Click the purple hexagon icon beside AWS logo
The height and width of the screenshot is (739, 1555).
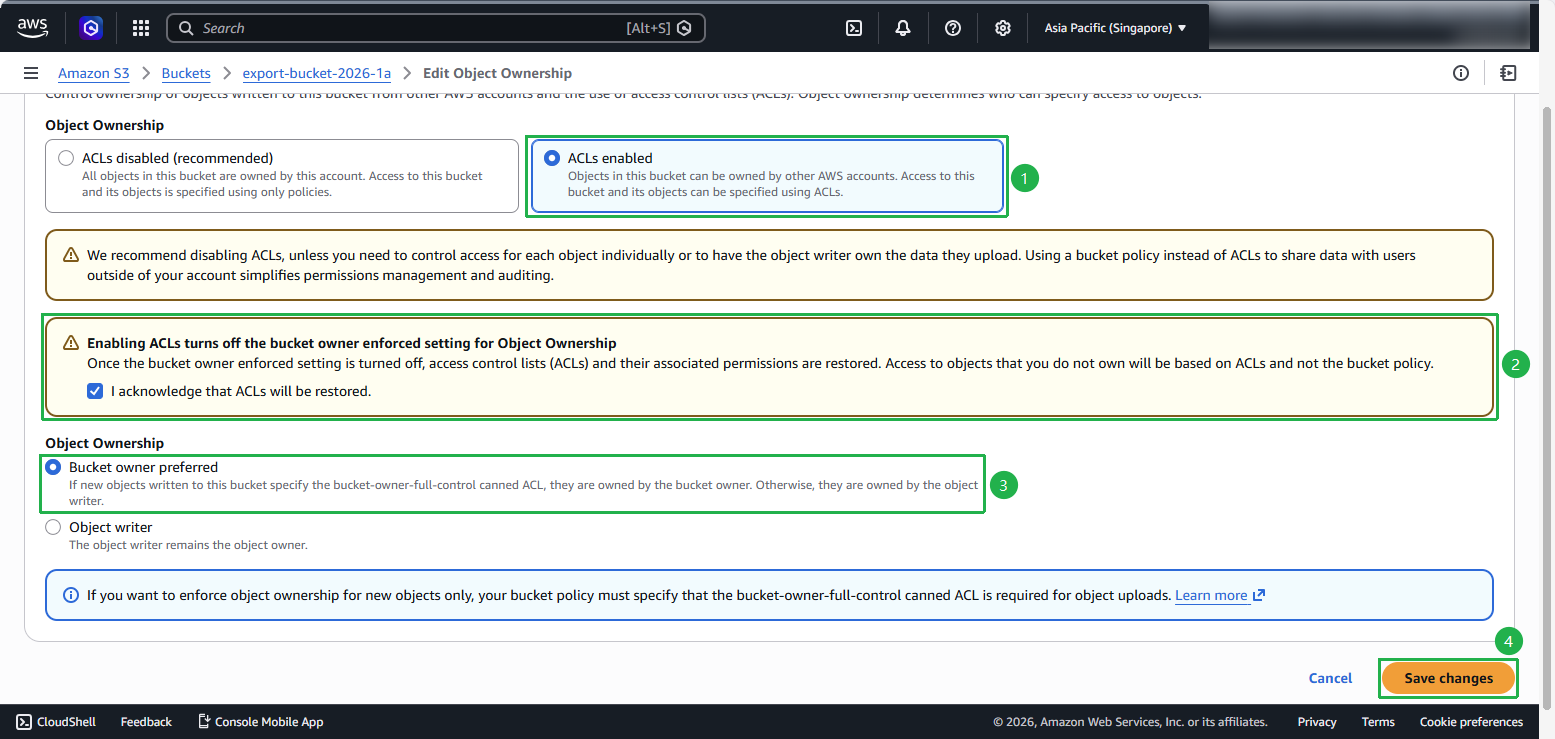91,28
